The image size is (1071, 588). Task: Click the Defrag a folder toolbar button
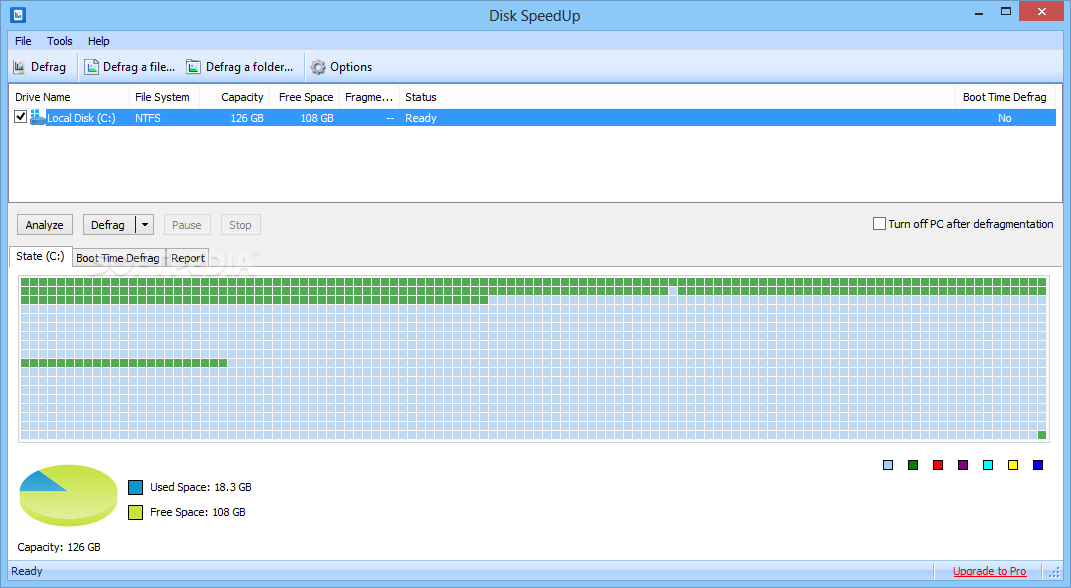tap(240, 67)
